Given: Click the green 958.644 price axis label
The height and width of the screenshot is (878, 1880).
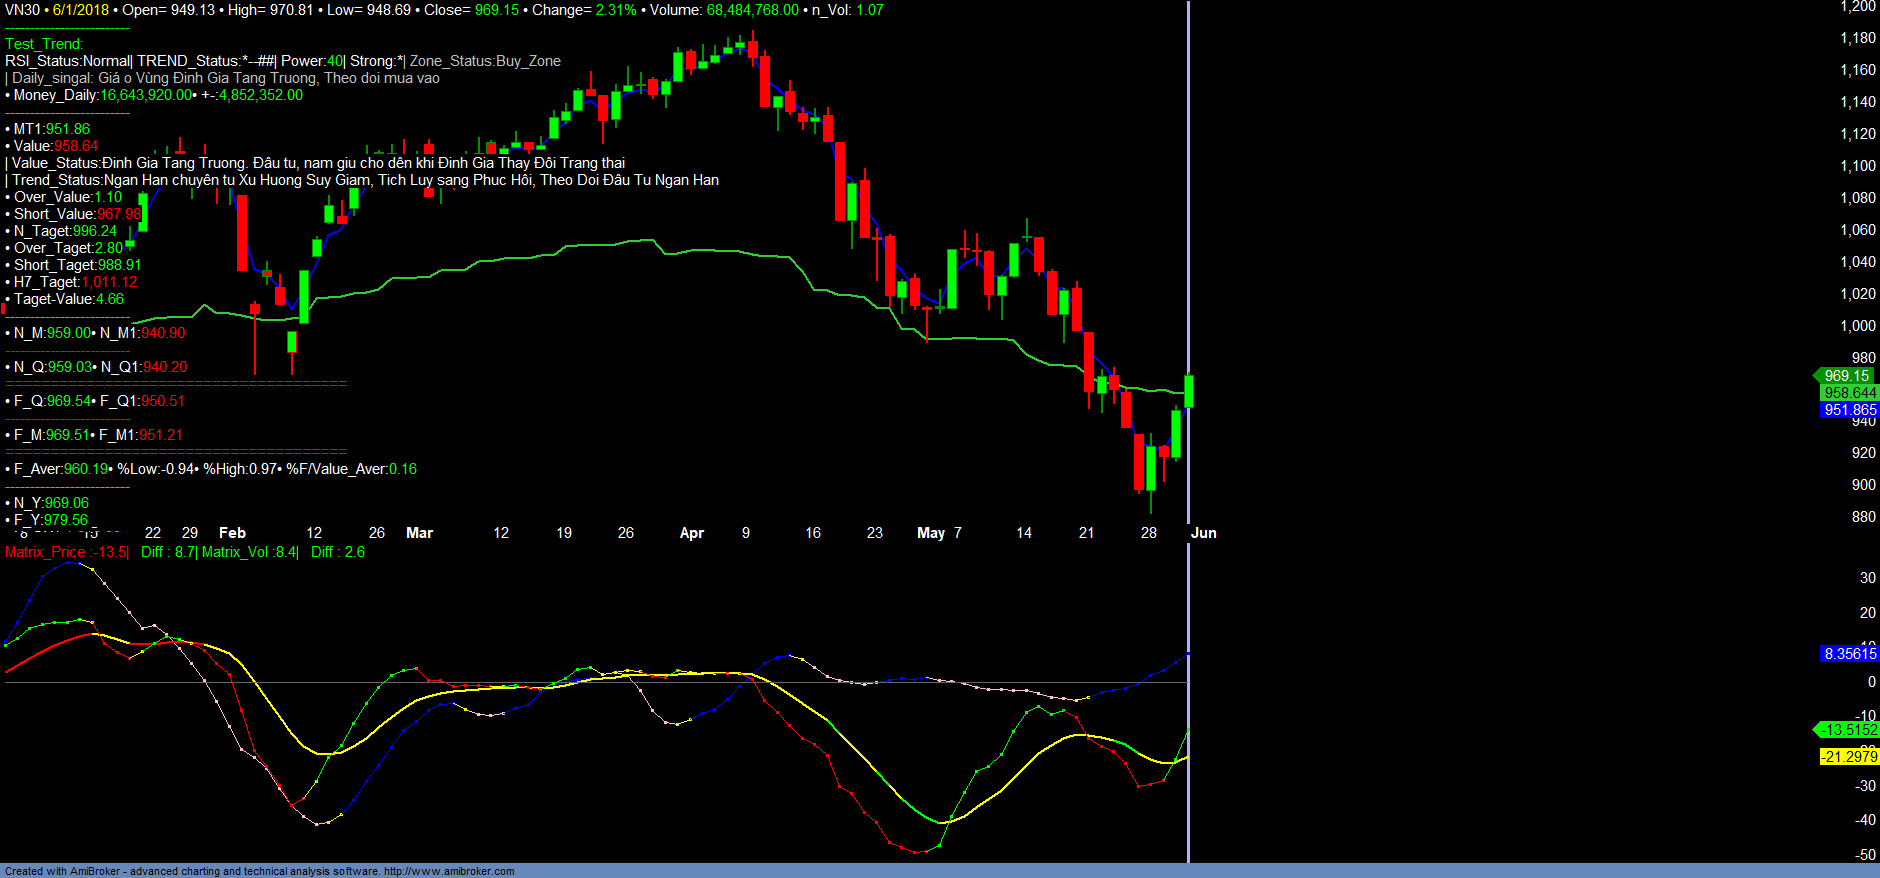Looking at the screenshot, I should (1849, 393).
